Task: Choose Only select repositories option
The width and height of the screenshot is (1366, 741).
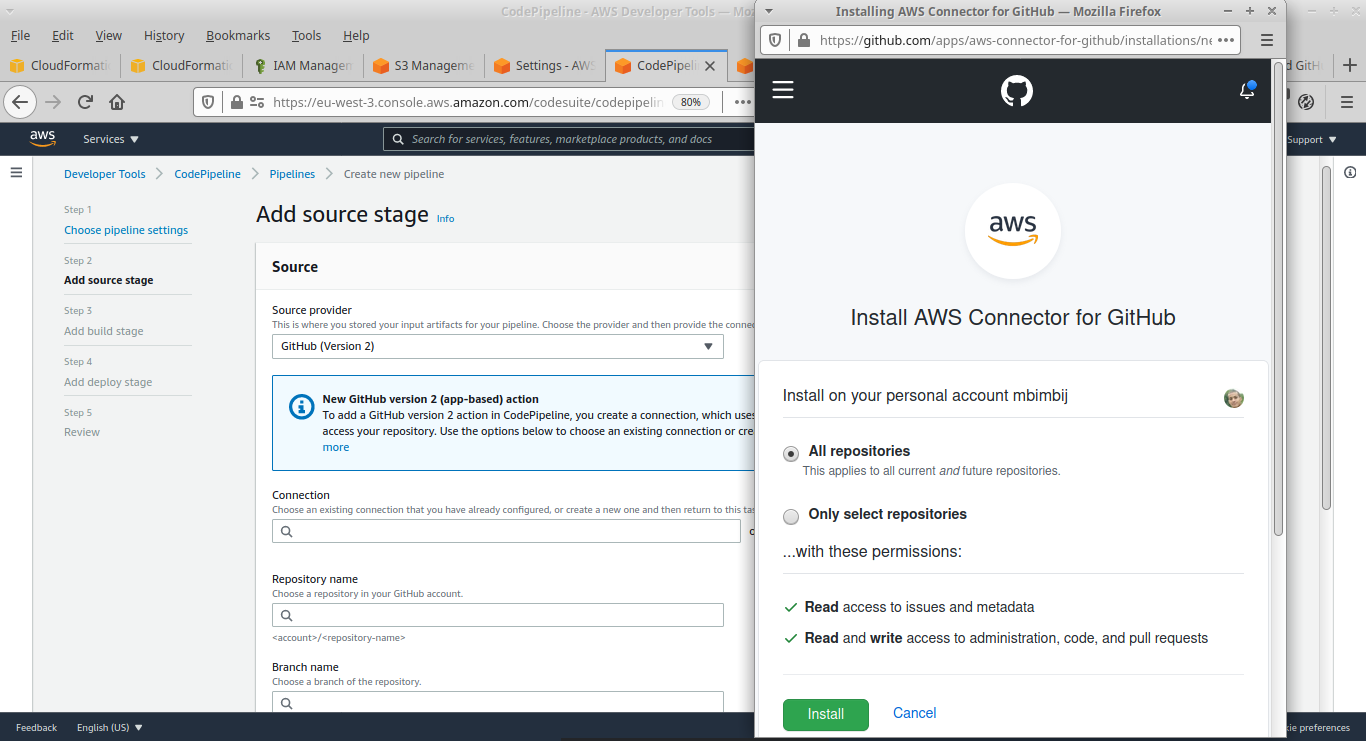Action: [x=791, y=516]
